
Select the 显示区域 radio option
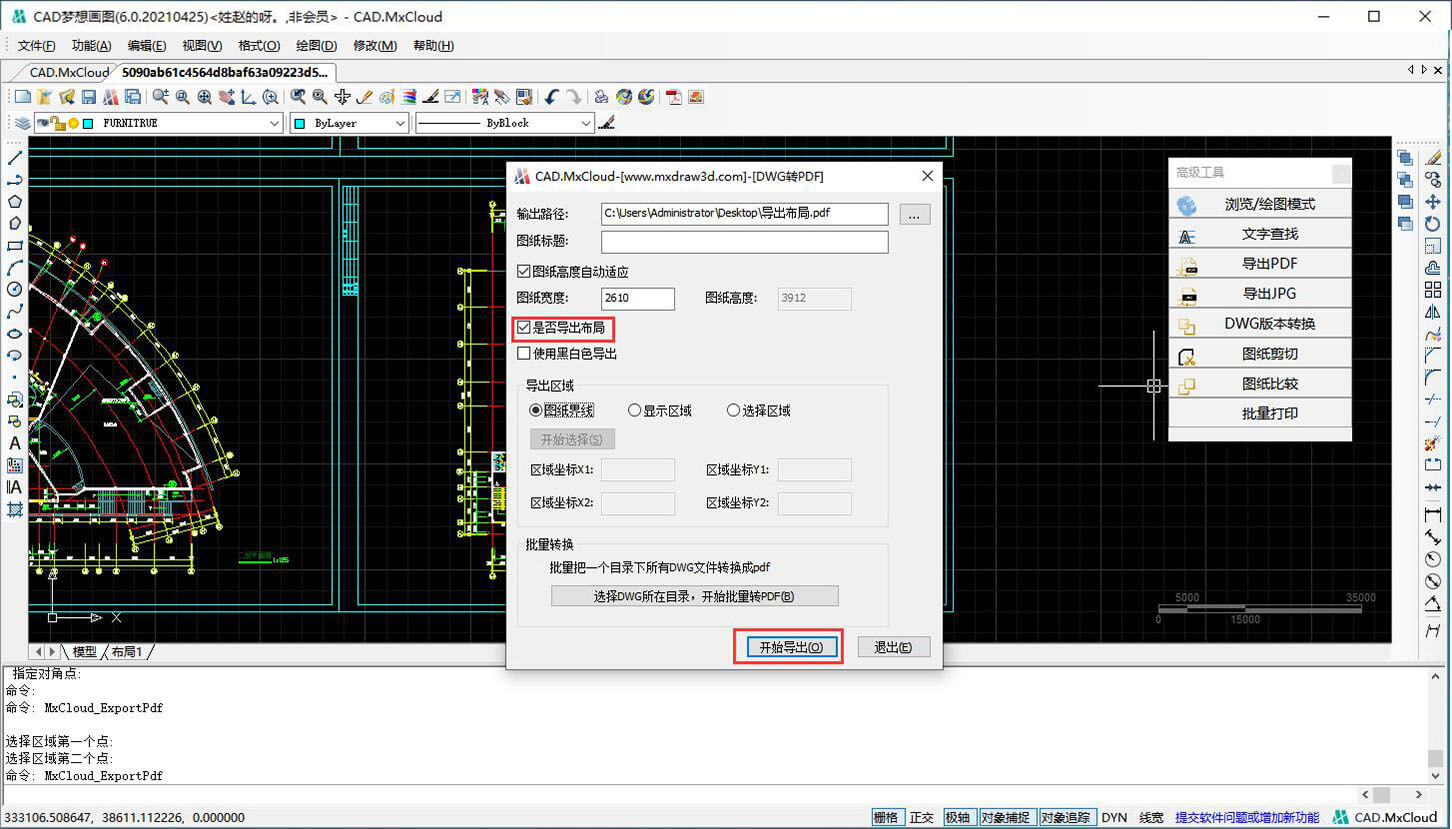click(x=634, y=410)
